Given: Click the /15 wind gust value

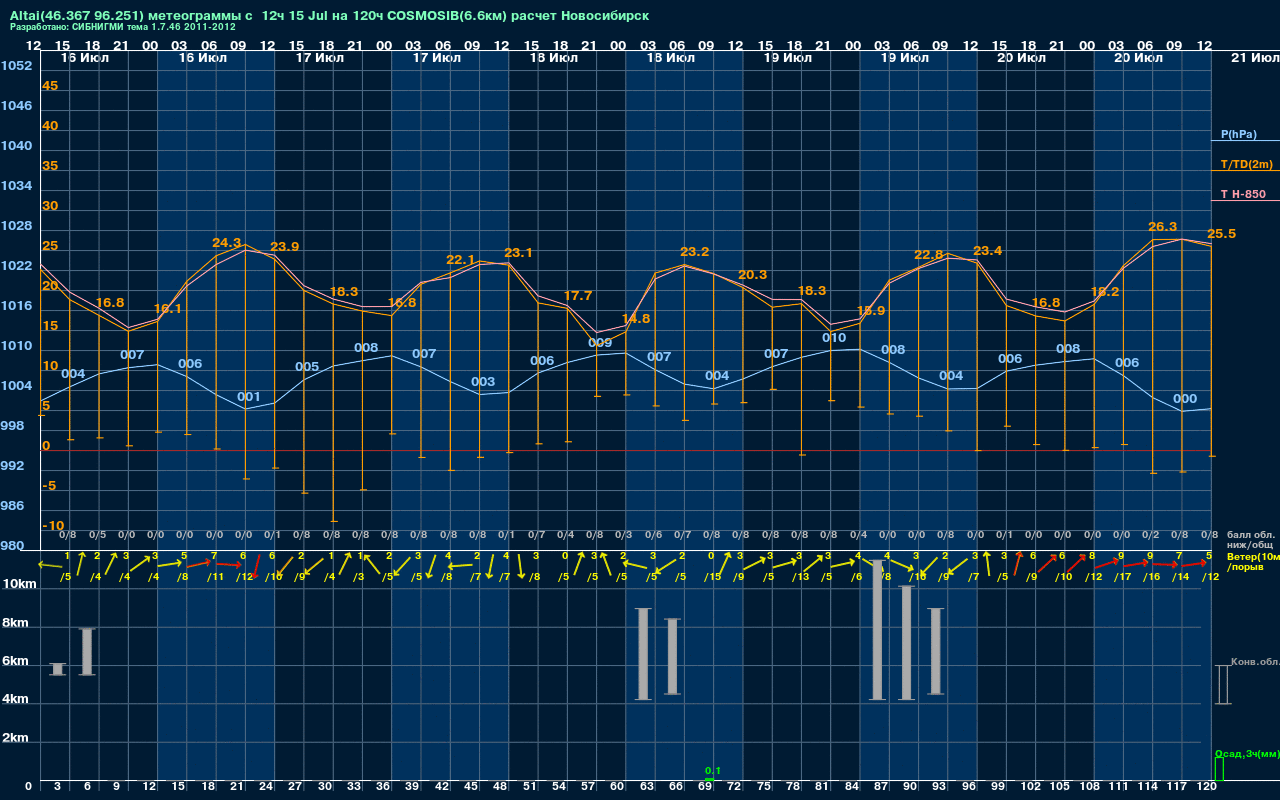Looking at the screenshot, I should coord(712,577).
